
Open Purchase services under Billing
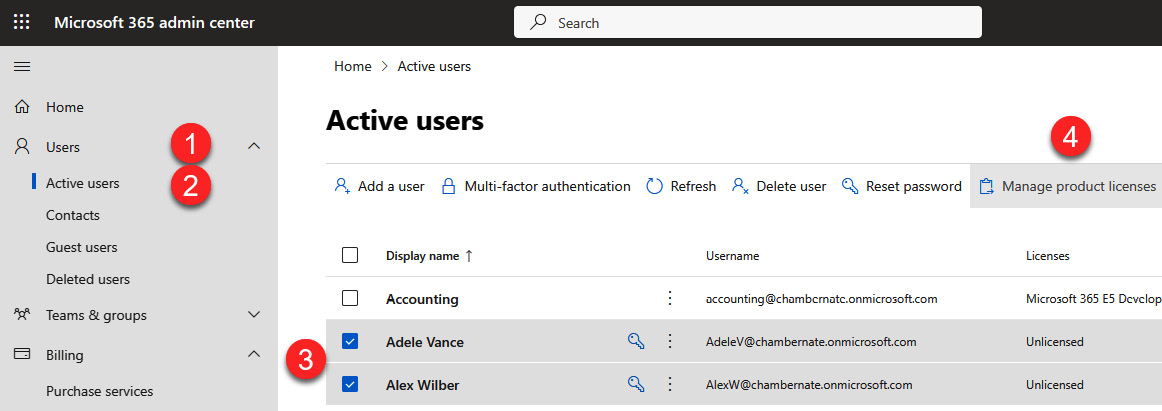point(99,391)
